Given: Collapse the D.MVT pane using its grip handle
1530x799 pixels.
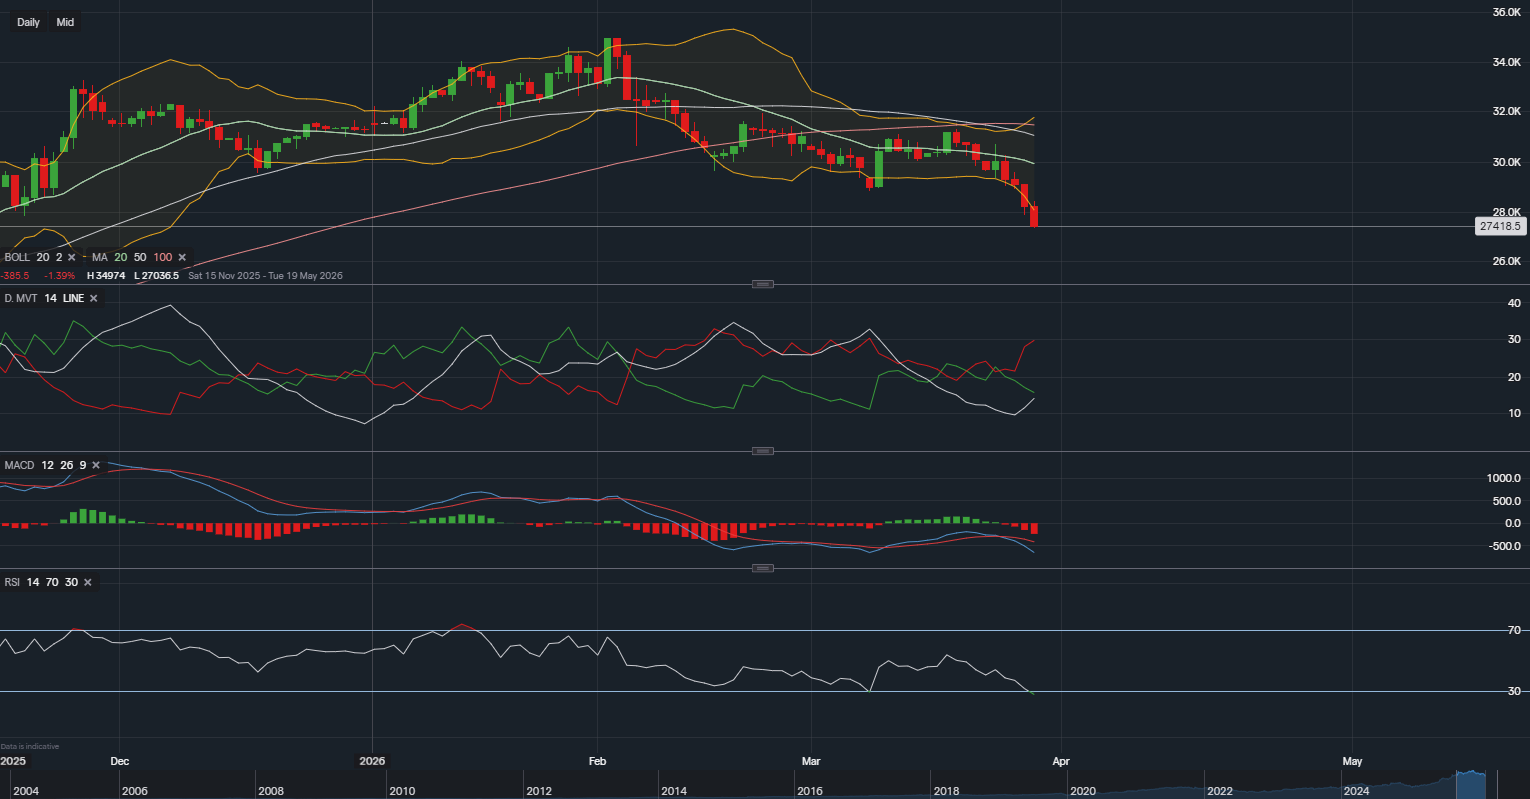Looking at the screenshot, I should tap(762, 284).
